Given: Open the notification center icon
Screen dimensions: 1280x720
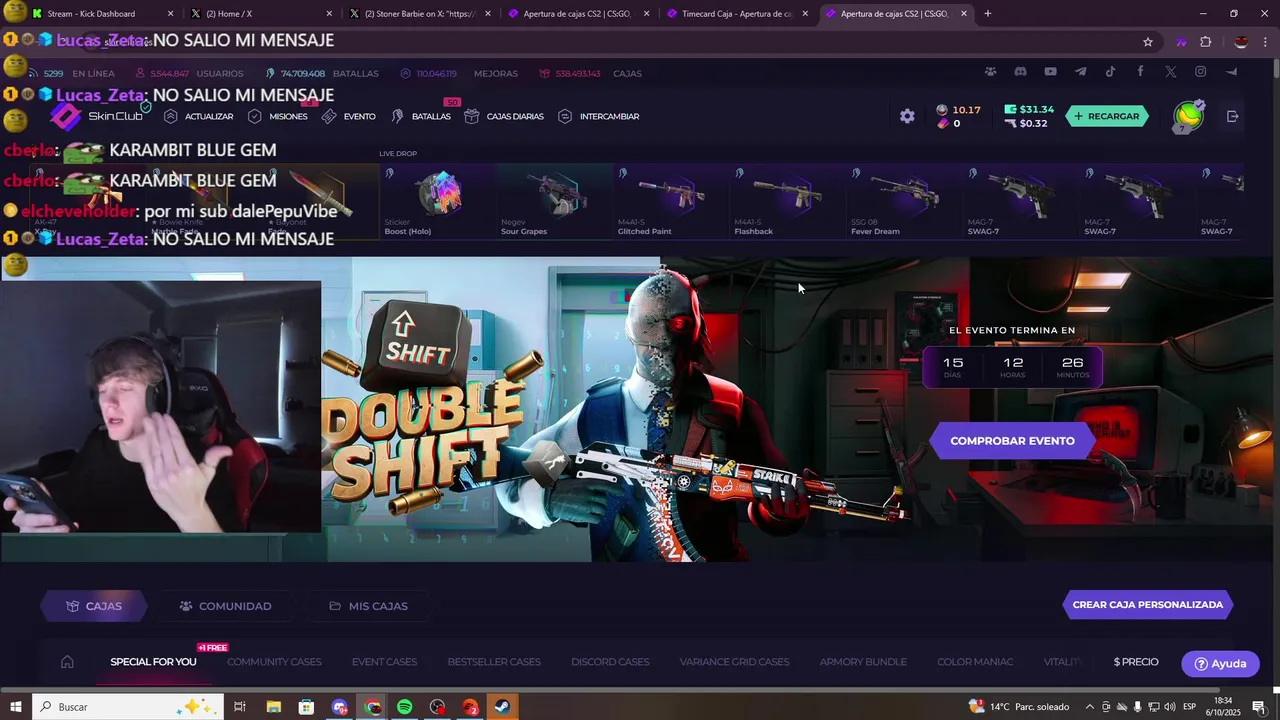Looking at the screenshot, I should [x=1259, y=707].
